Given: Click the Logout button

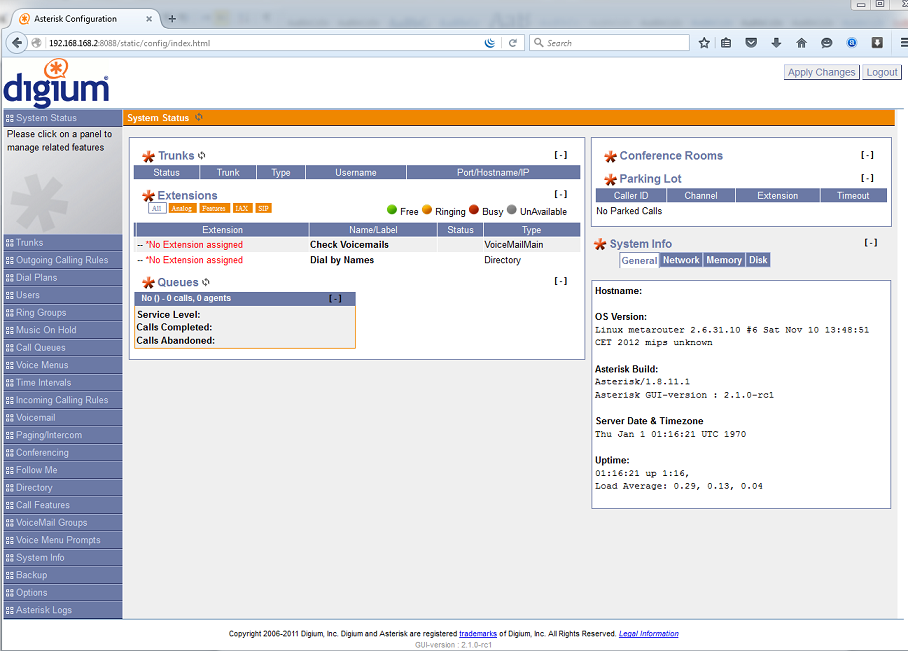Looking at the screenshot, I should pos(881,72).
